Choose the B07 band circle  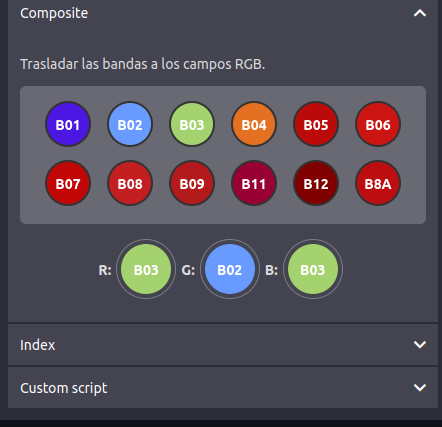[x=68, y=183]
